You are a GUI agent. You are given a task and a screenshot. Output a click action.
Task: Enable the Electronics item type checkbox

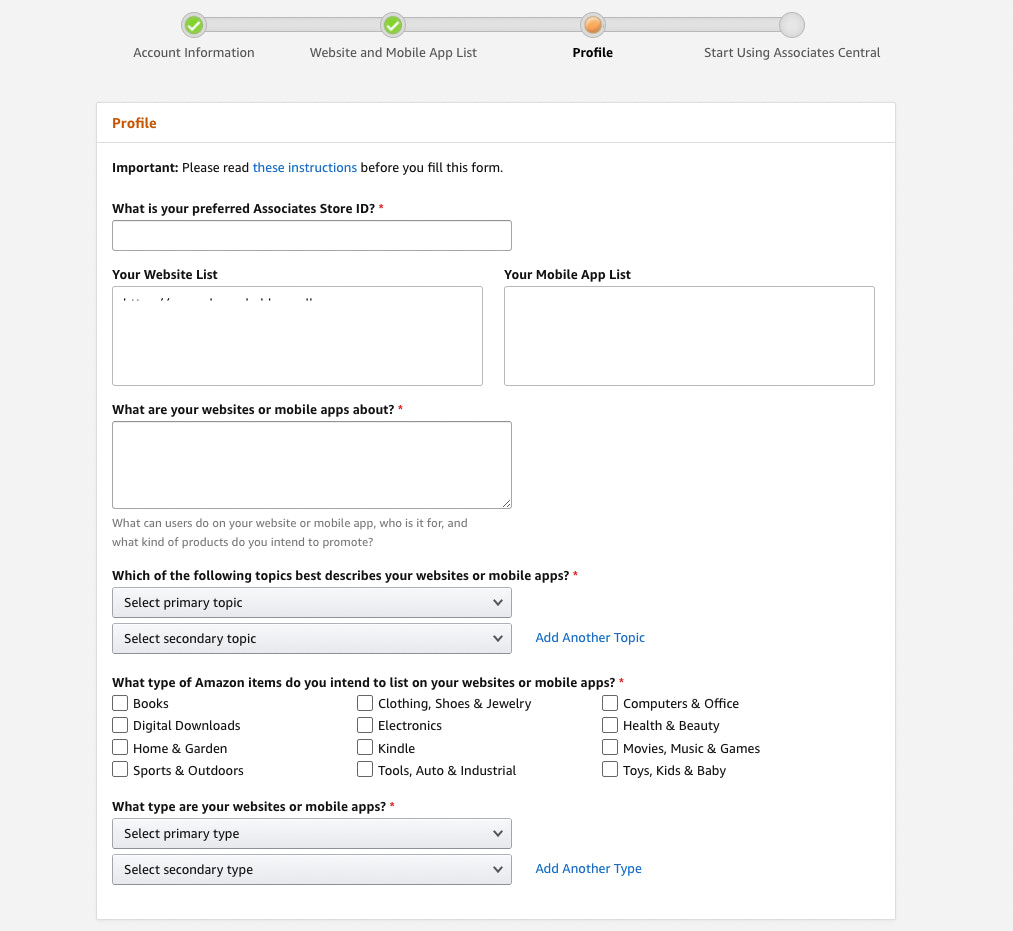click(365, 725)
